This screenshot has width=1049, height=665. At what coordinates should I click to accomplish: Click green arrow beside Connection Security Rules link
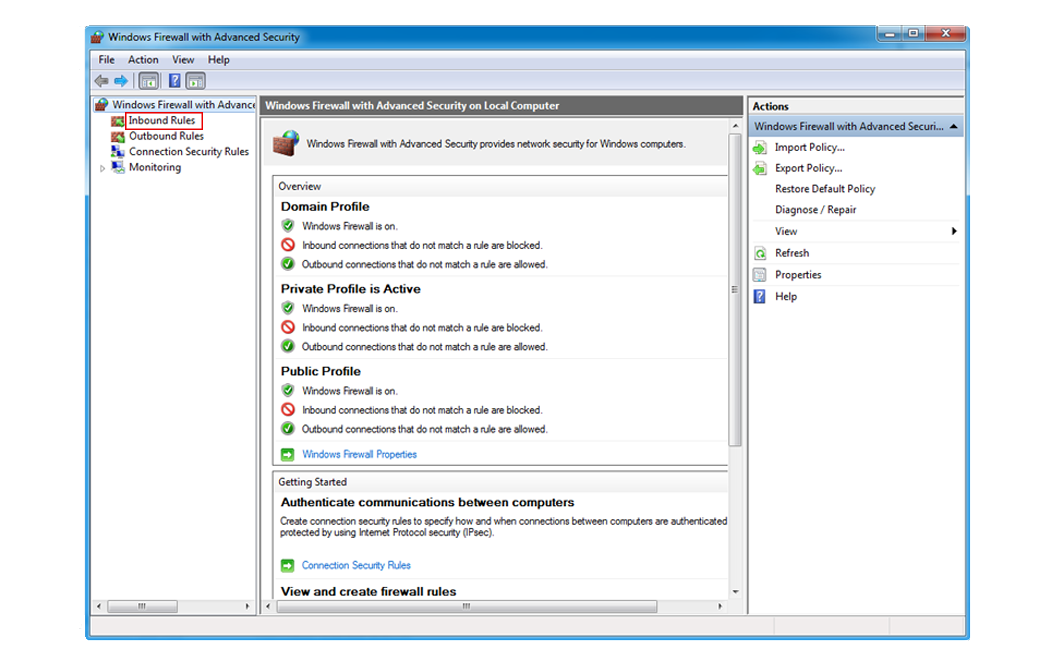coord(288,565)
